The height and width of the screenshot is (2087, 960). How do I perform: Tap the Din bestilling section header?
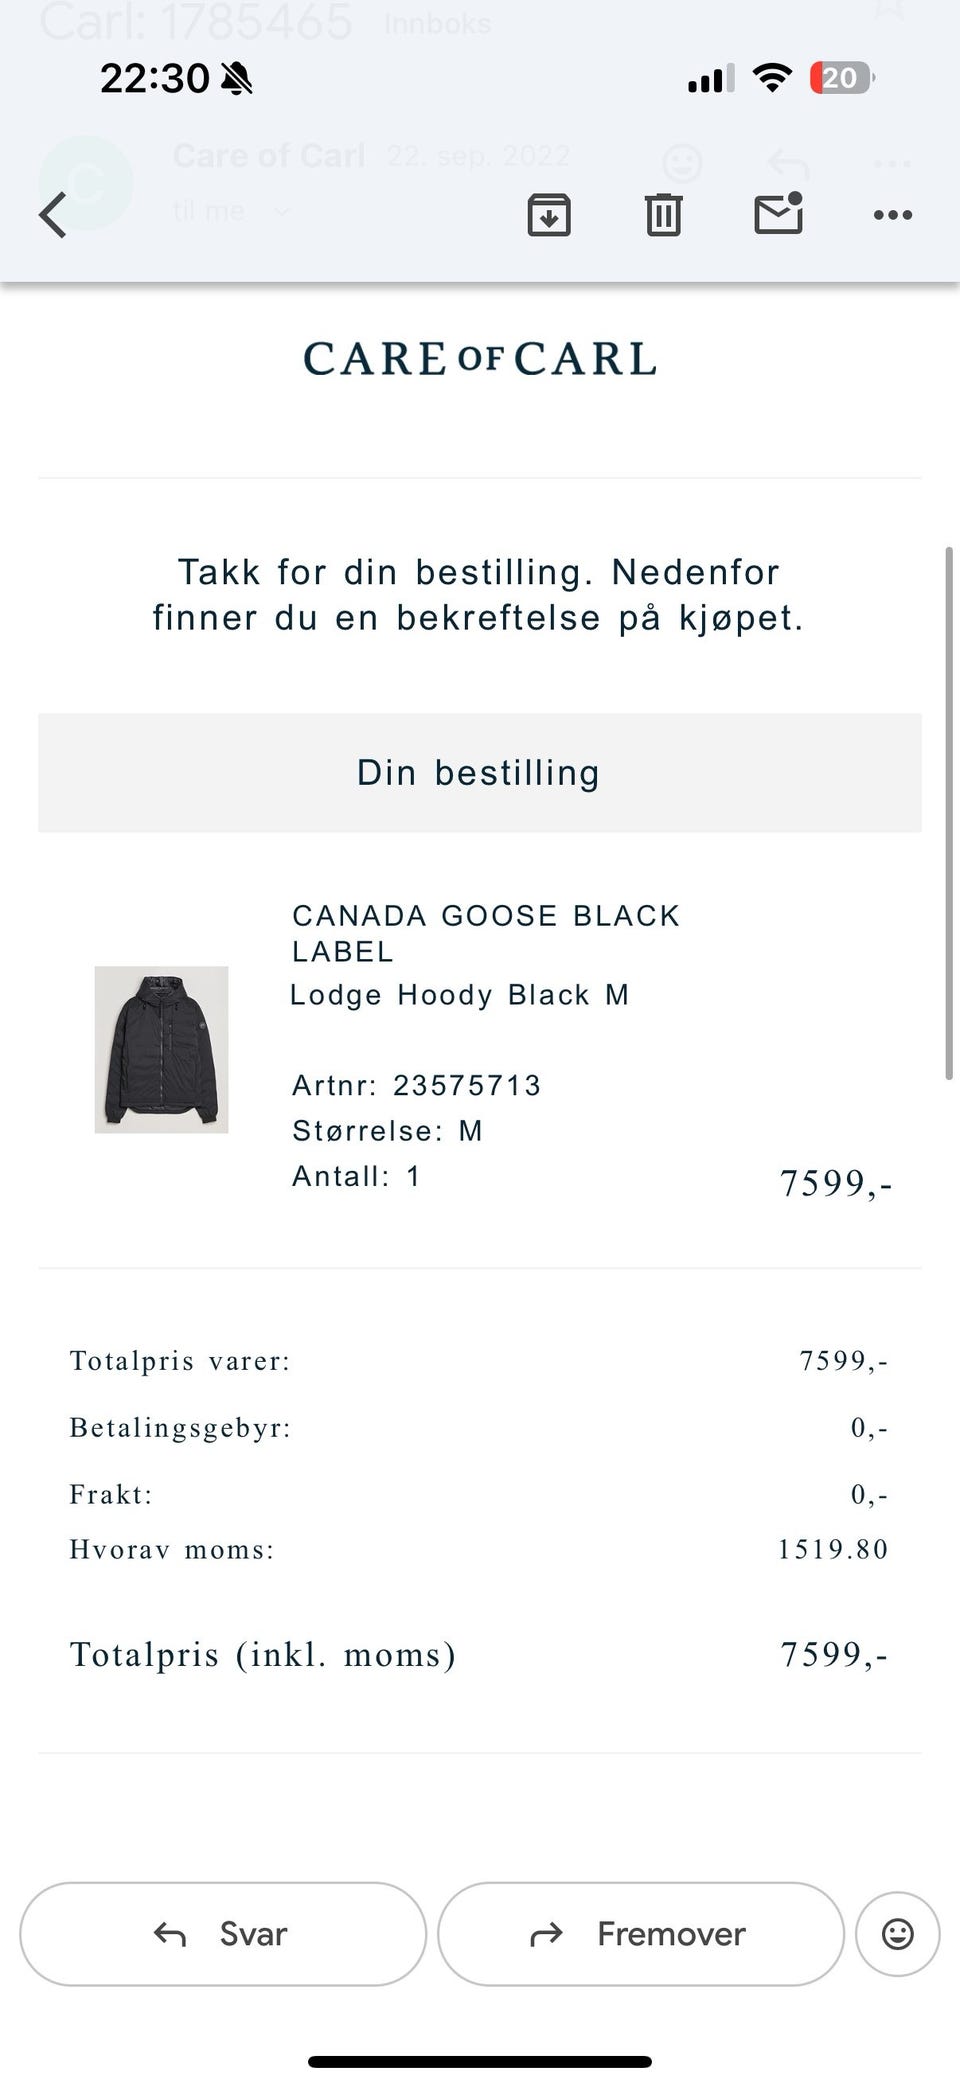pyautogui.click(x=479, y=773)
